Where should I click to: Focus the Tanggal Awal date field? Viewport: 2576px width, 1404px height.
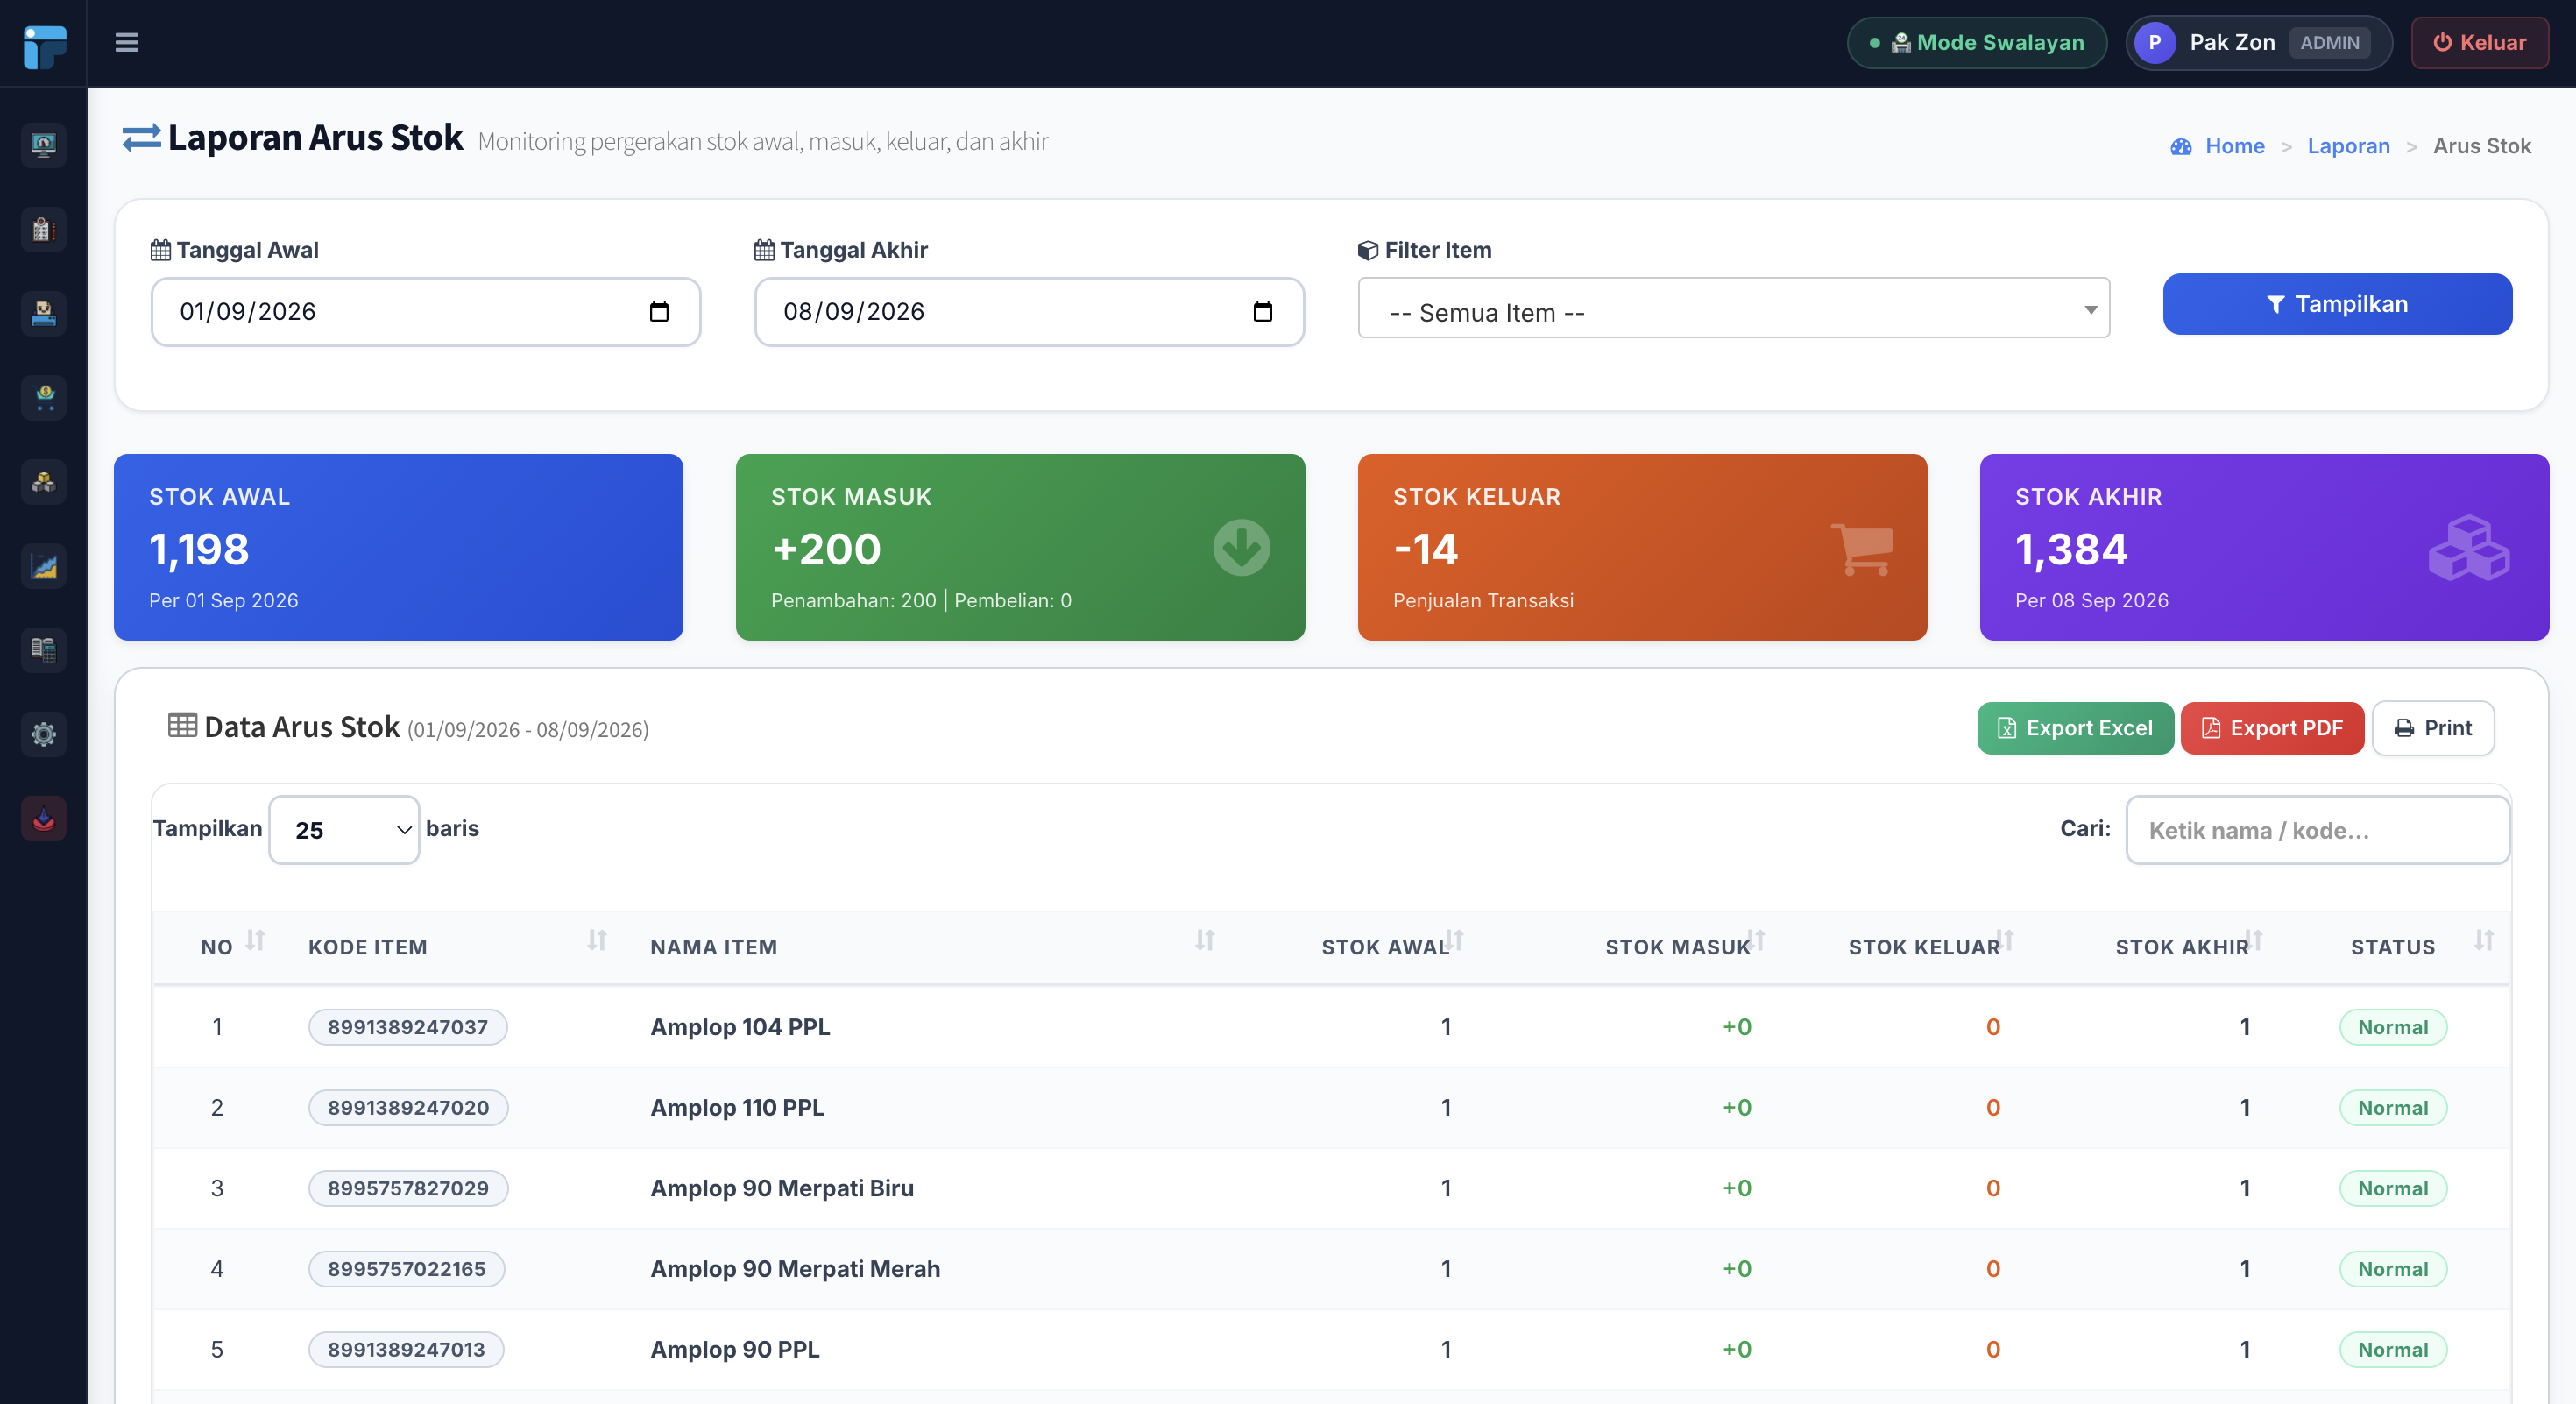click(425, 312)
